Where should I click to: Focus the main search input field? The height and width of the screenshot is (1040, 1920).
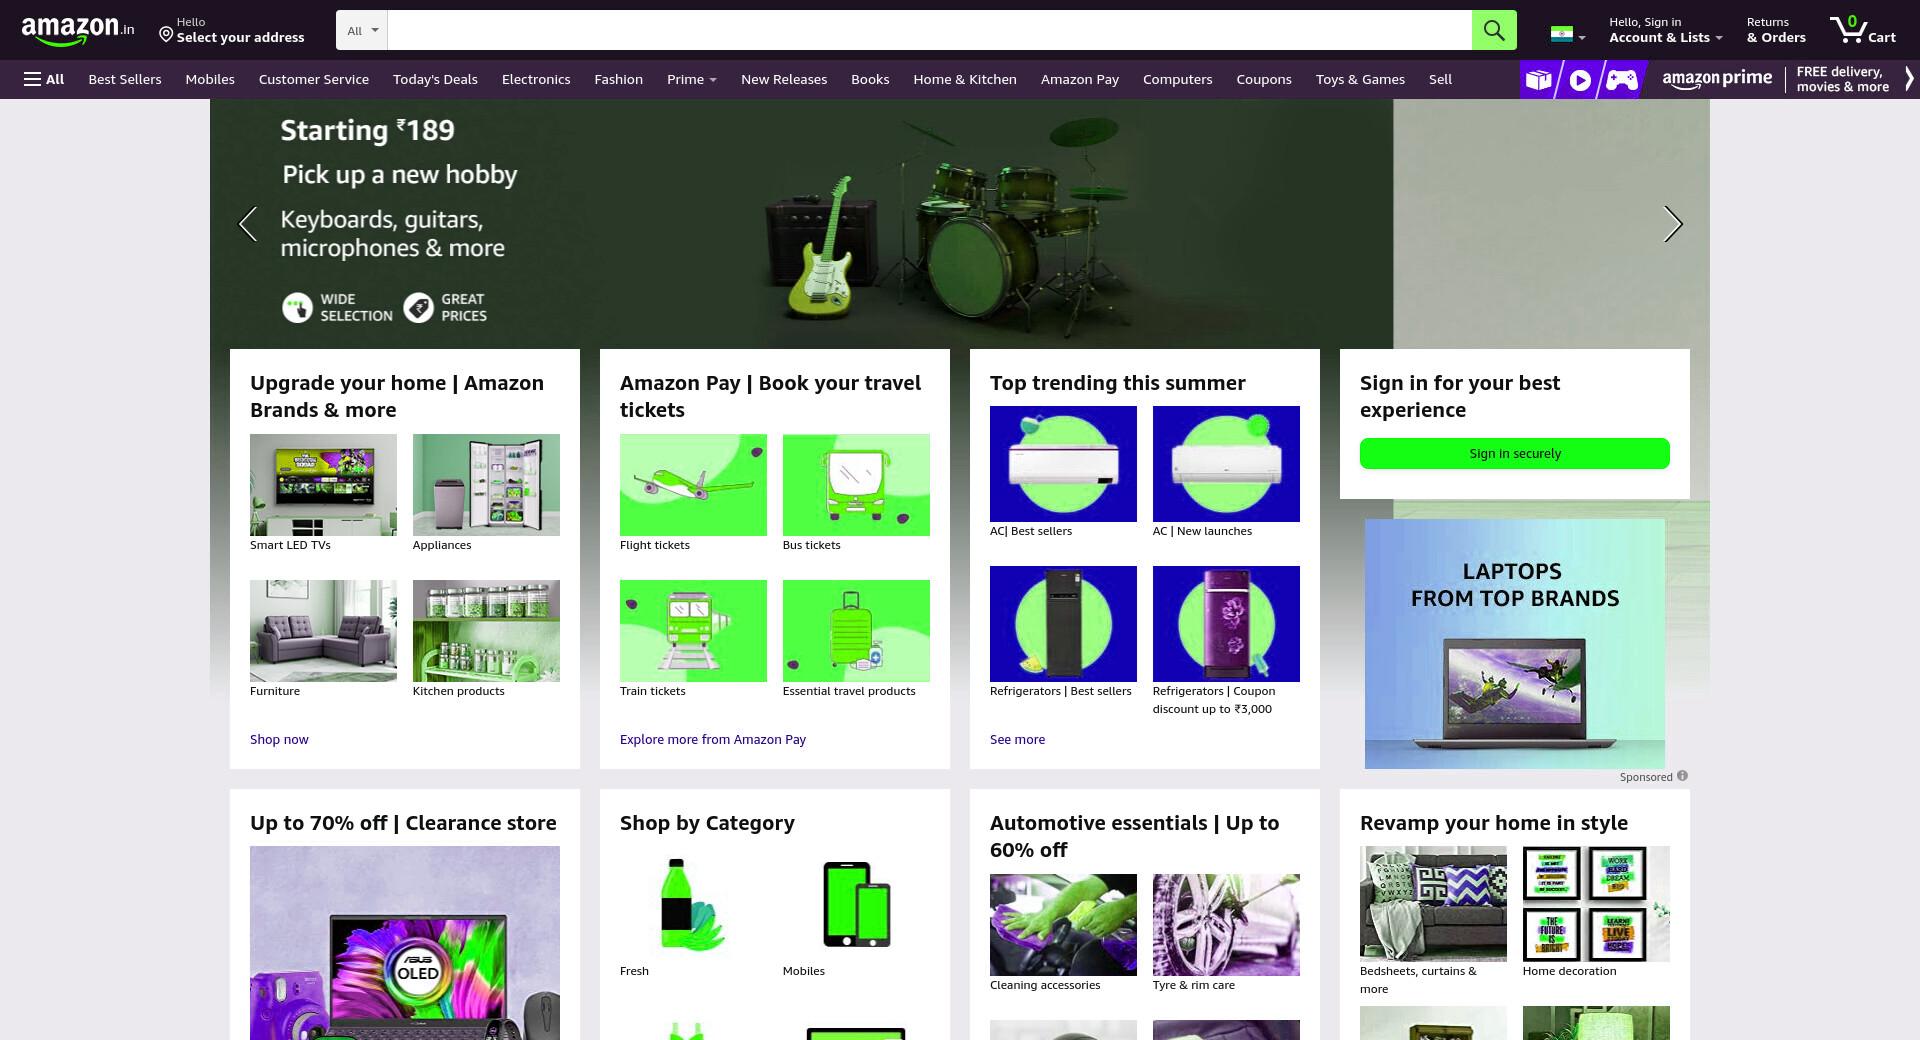tap(930, 30)
